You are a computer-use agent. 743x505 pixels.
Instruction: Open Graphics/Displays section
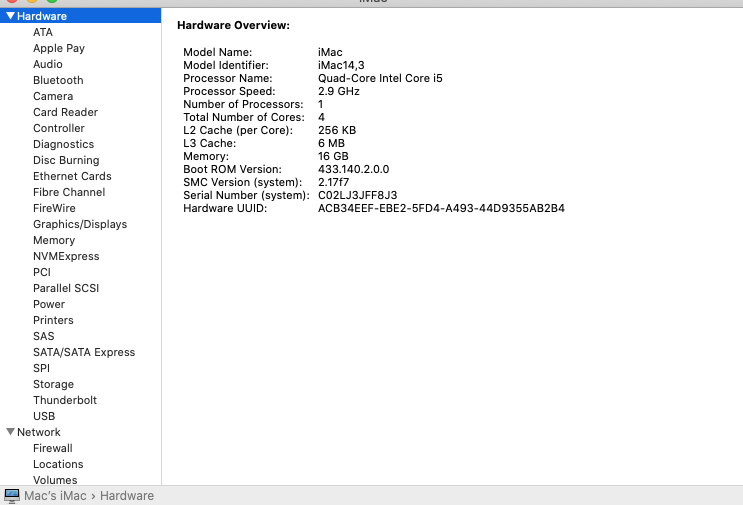tap(80, 224)
